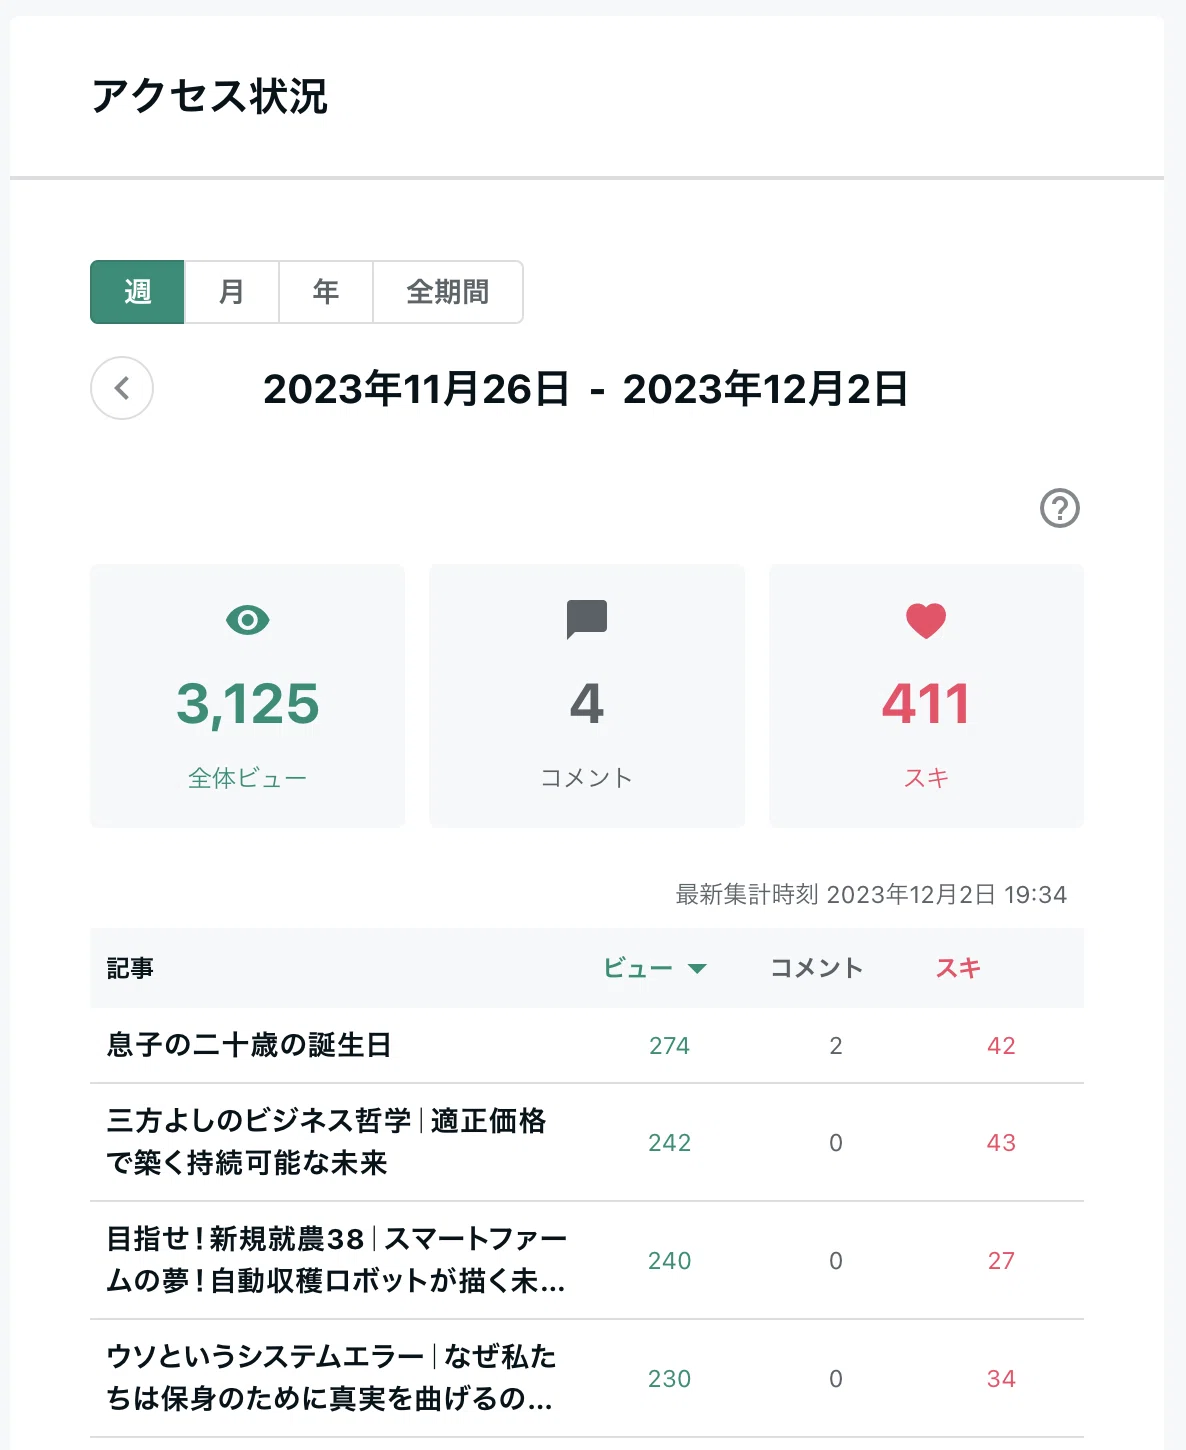Viewport: 1186px width, 1450px height.
Task: Sort table by スキ column header
Action: pyautogui.click(x=958, y=968)
